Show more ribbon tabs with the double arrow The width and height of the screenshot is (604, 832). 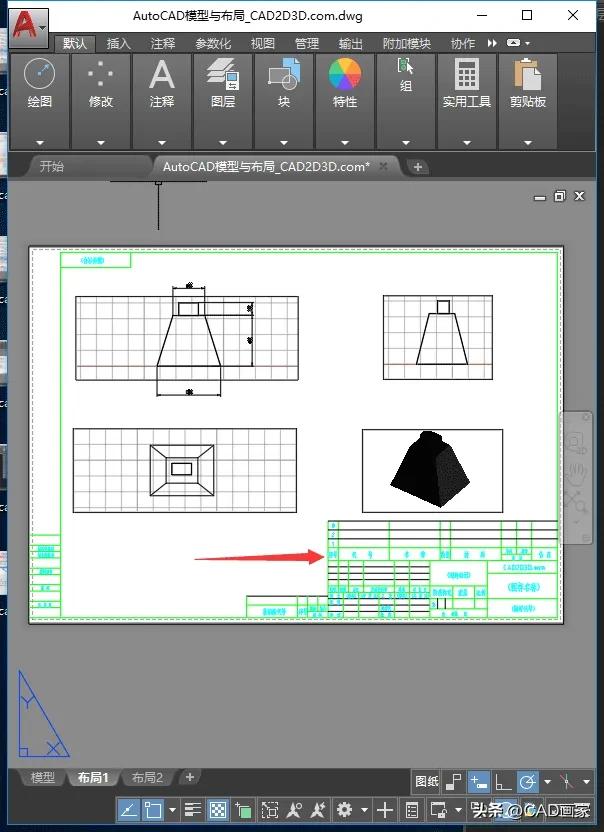coord(492,43)
